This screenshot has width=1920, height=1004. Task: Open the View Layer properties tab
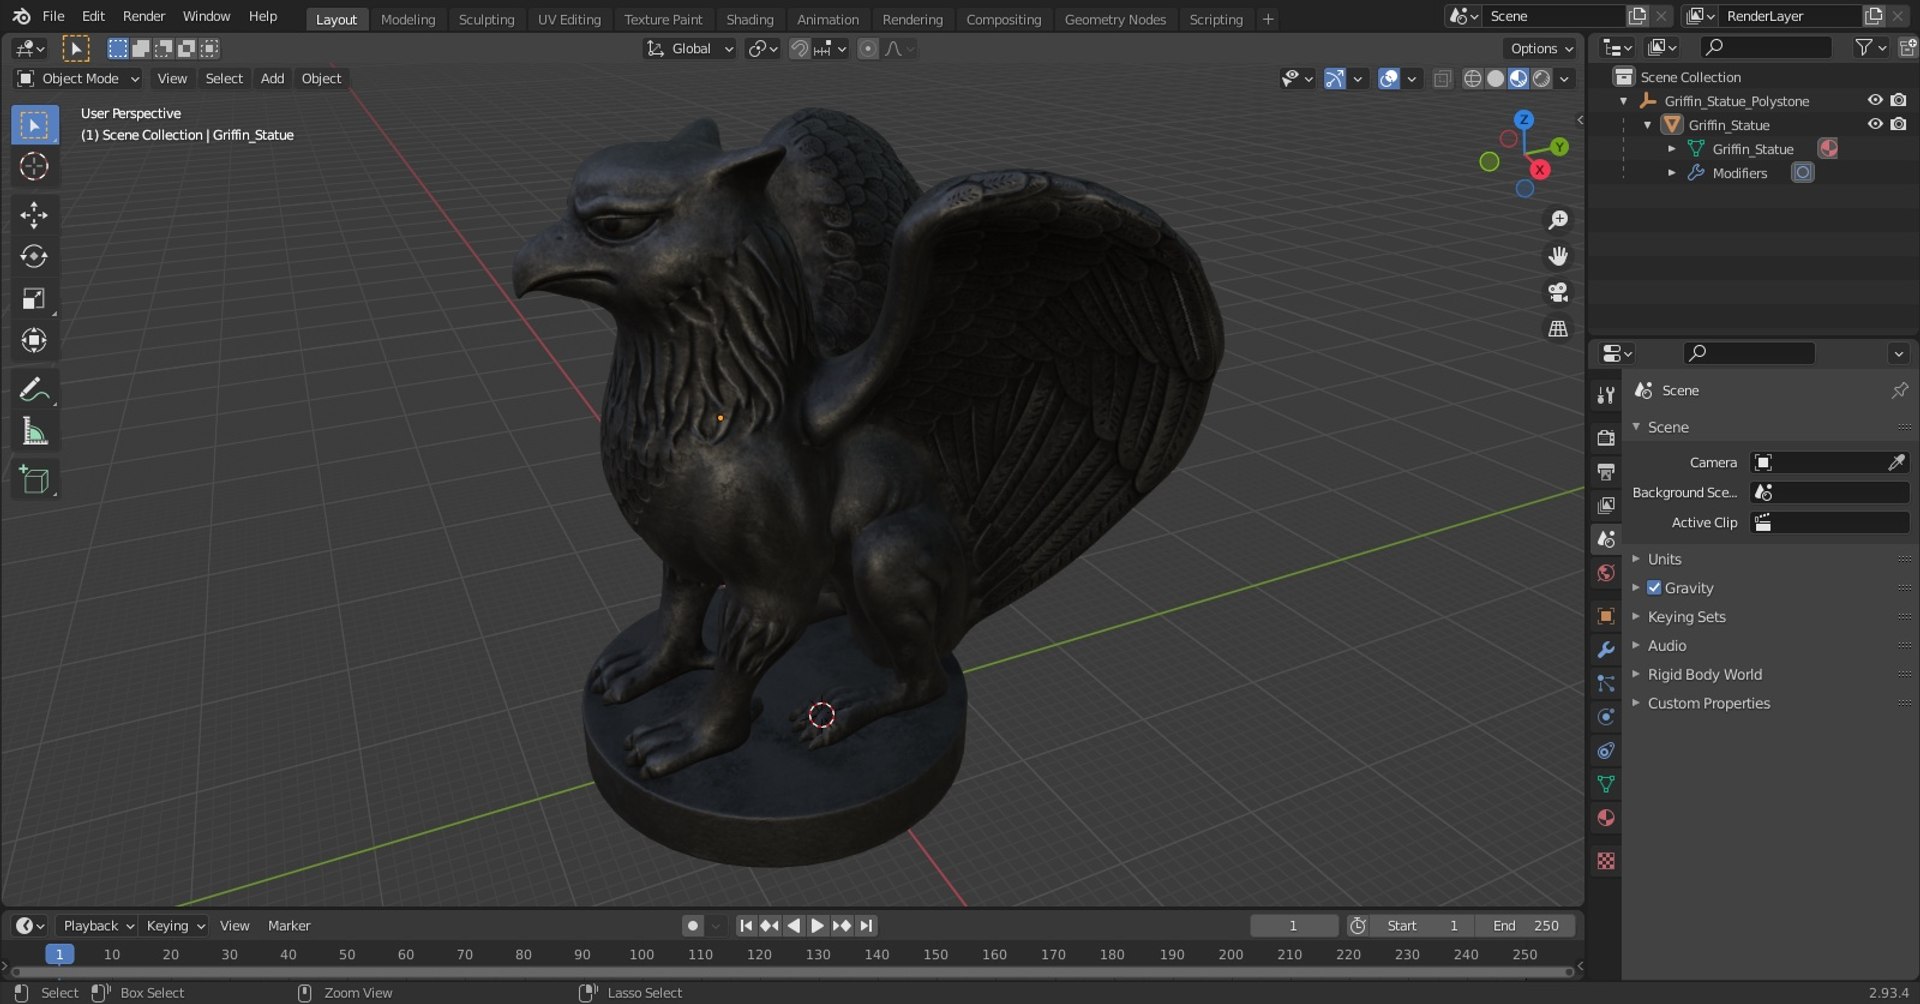coord(1606,506)
